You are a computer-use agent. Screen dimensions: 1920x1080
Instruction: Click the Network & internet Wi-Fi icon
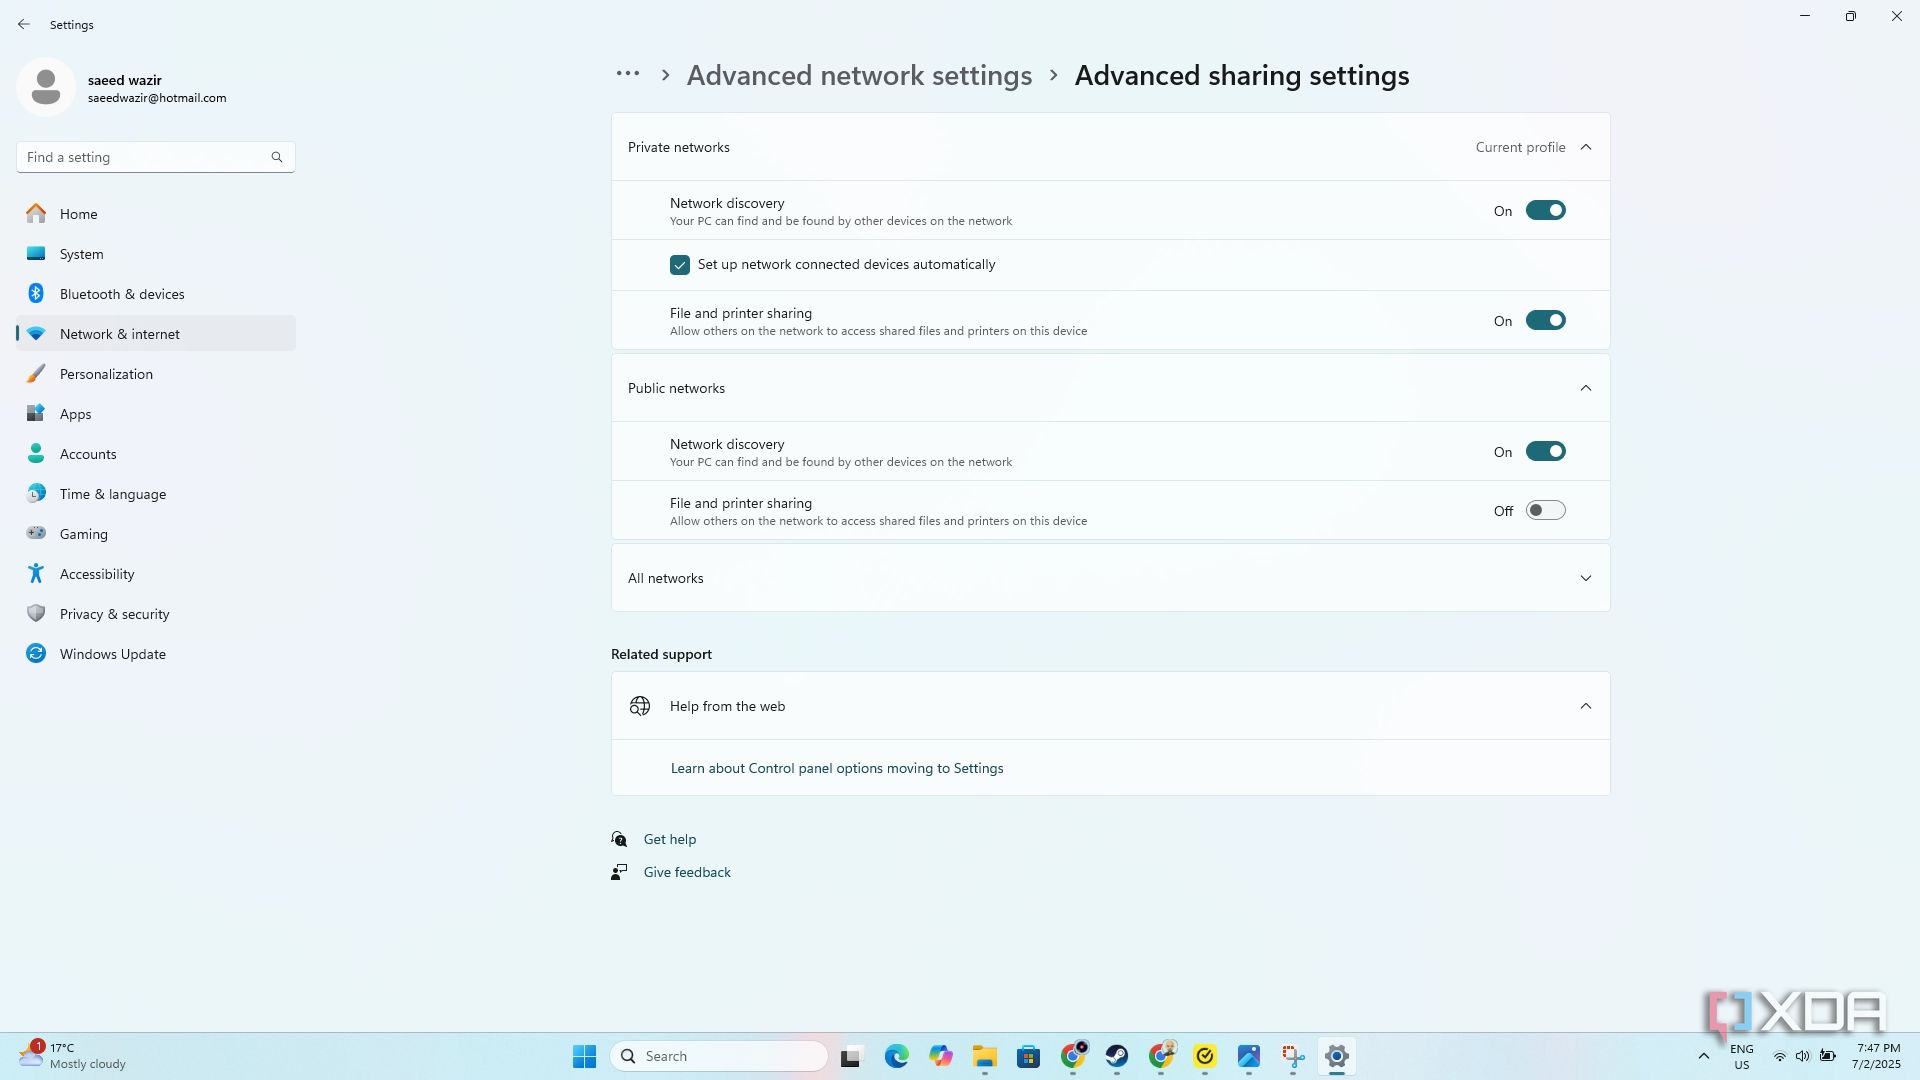(36, 334)
